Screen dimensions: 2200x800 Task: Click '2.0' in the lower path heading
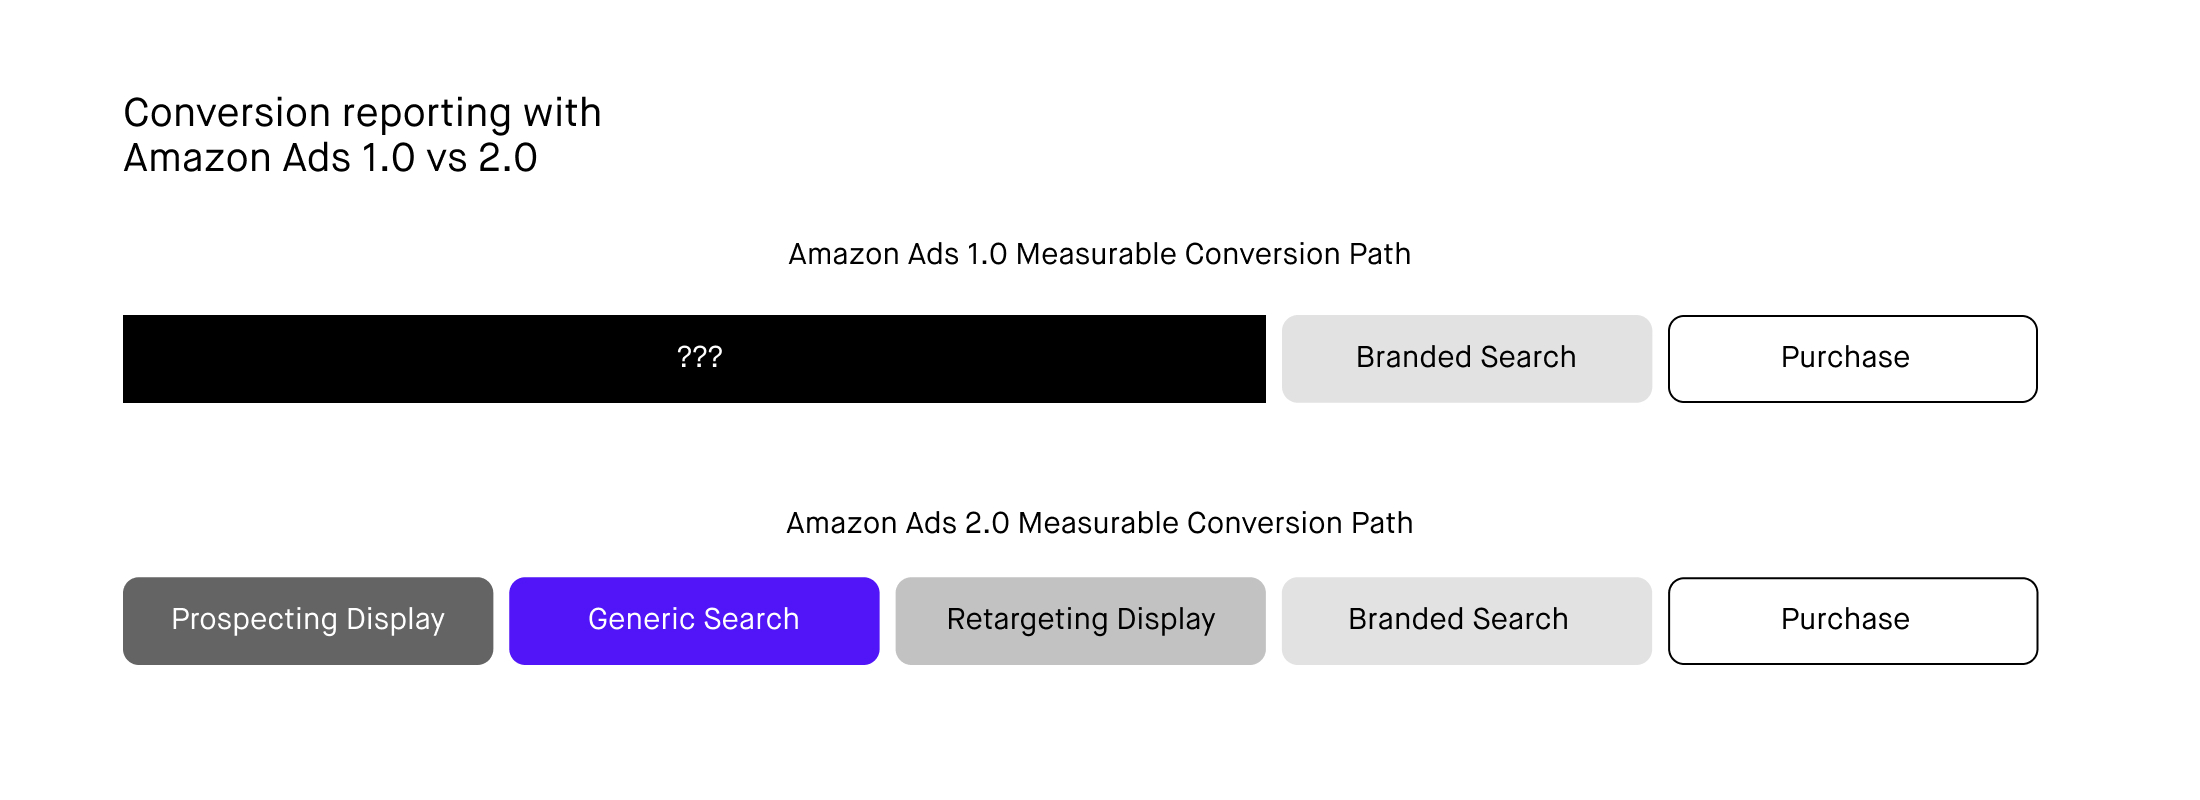point(987,523)
